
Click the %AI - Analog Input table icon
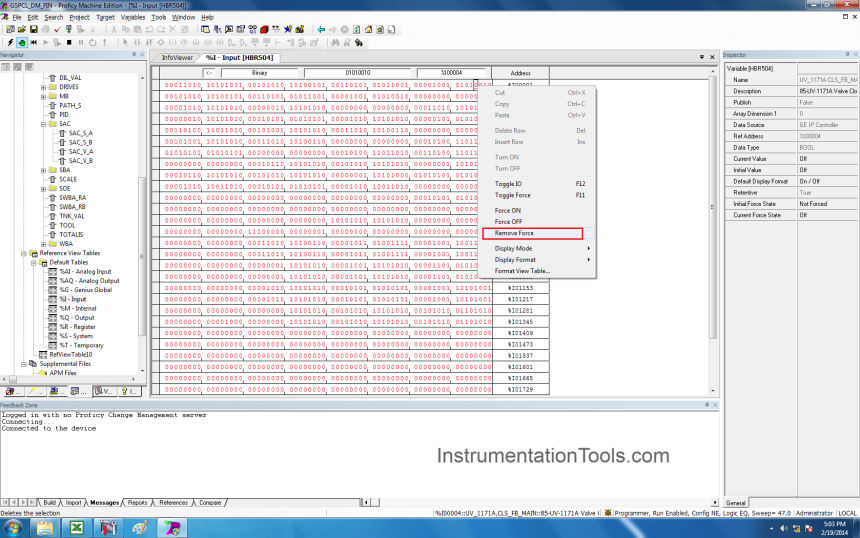click(53, 271)
